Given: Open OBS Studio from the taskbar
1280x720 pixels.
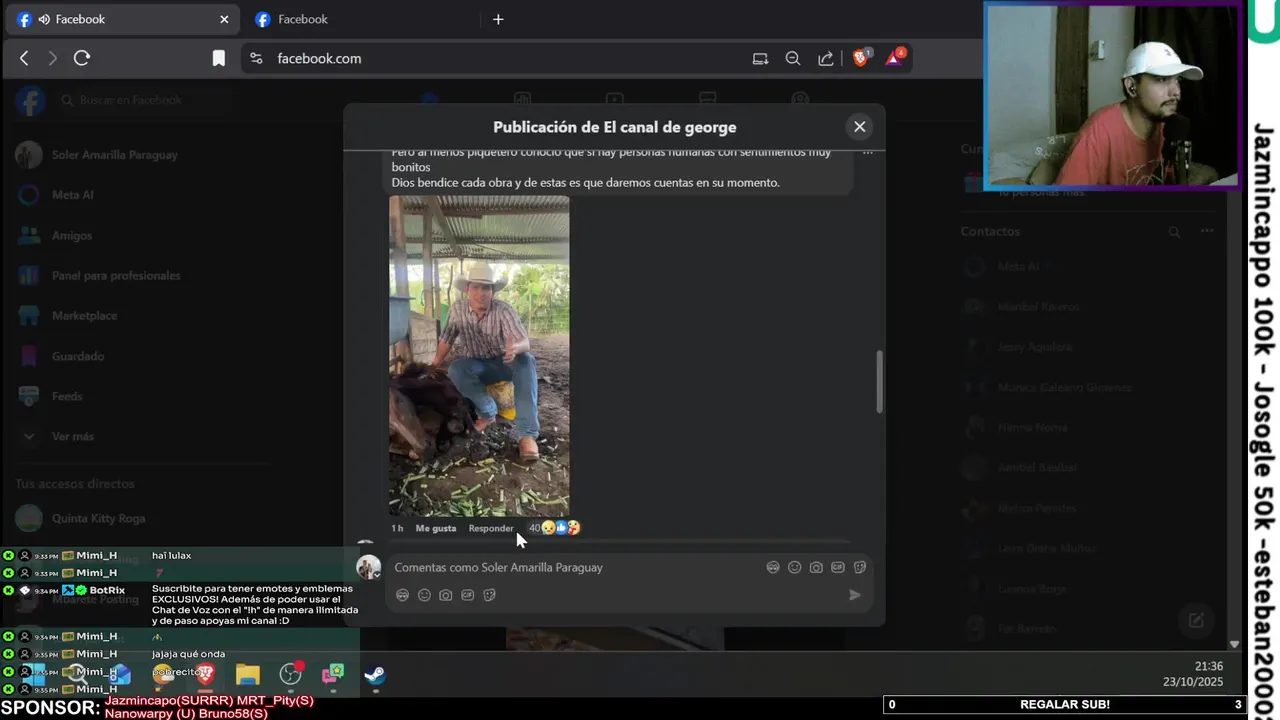Looking at the screenshot, I should (x=291, y=674).
